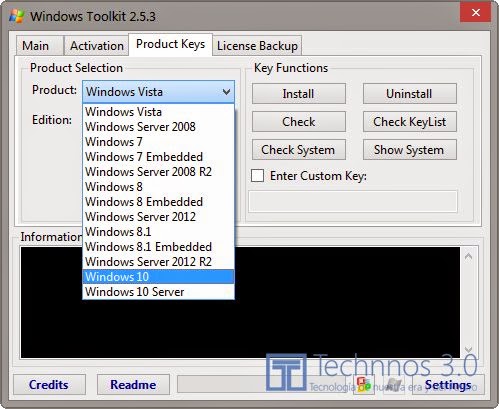Screen dimensions: 499x409
Task: Click the Check KeyList button
Action: [x=410, y=122]
